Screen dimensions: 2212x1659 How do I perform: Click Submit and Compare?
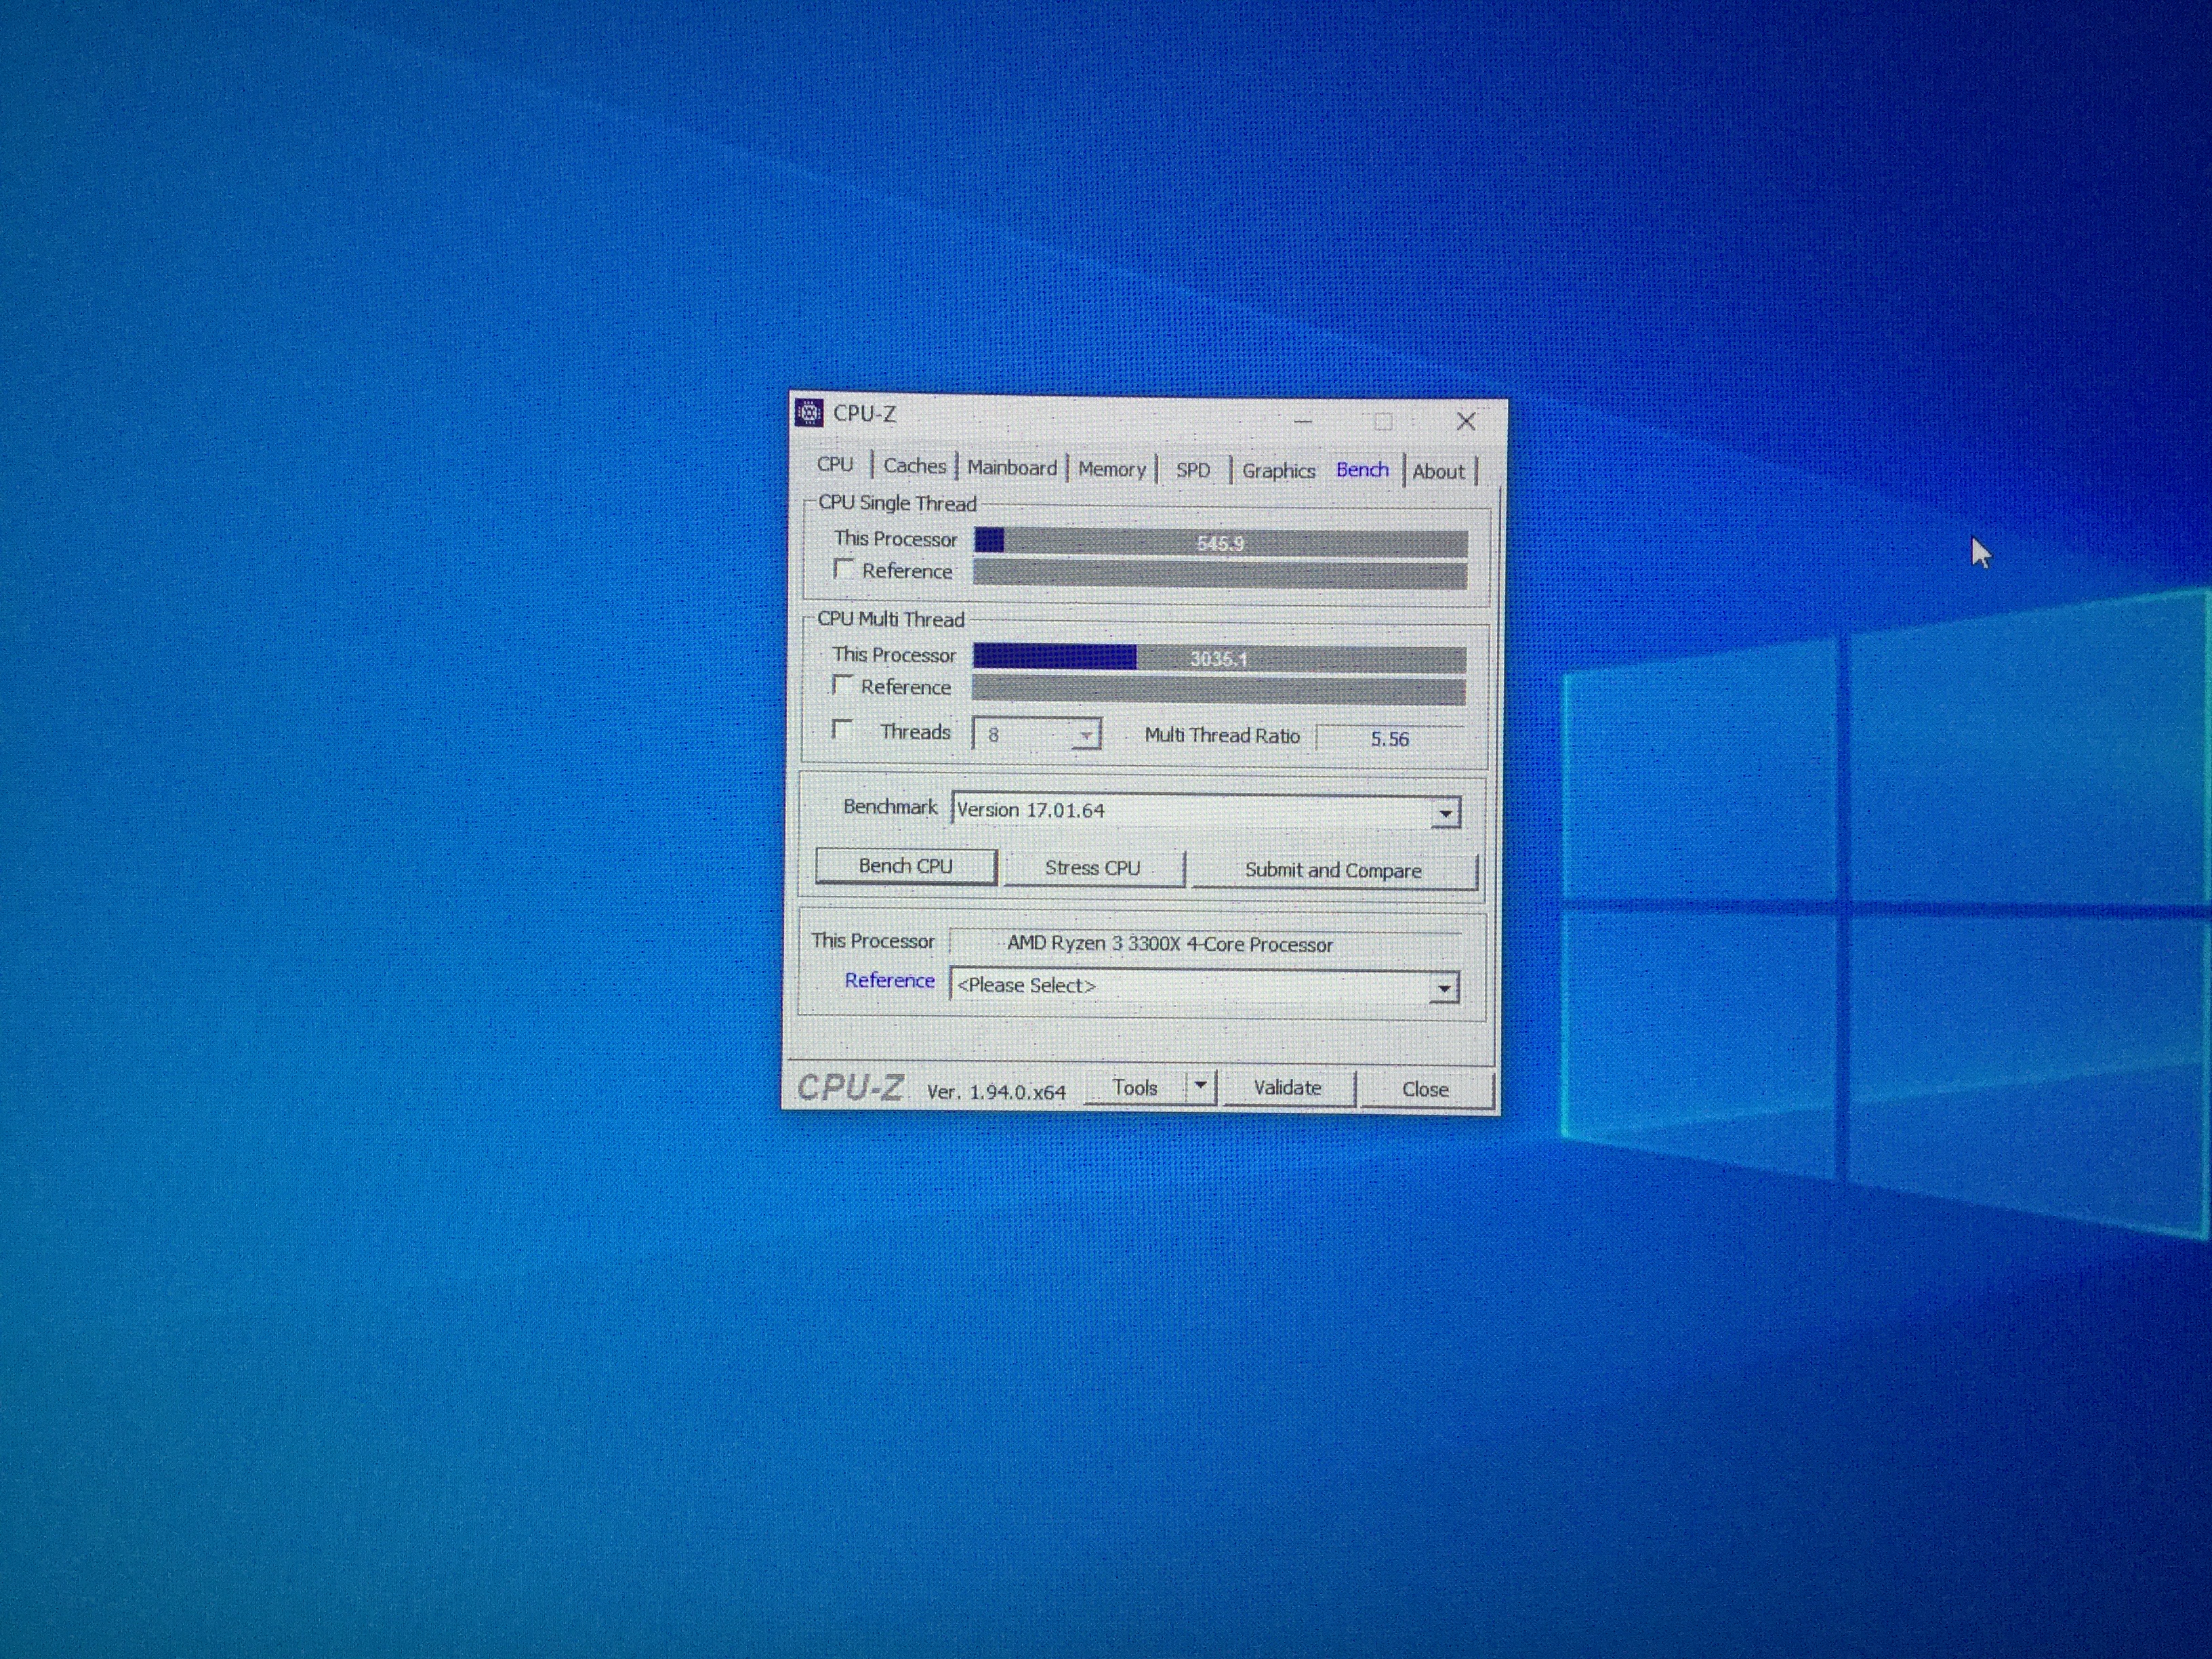(1333, 871)
